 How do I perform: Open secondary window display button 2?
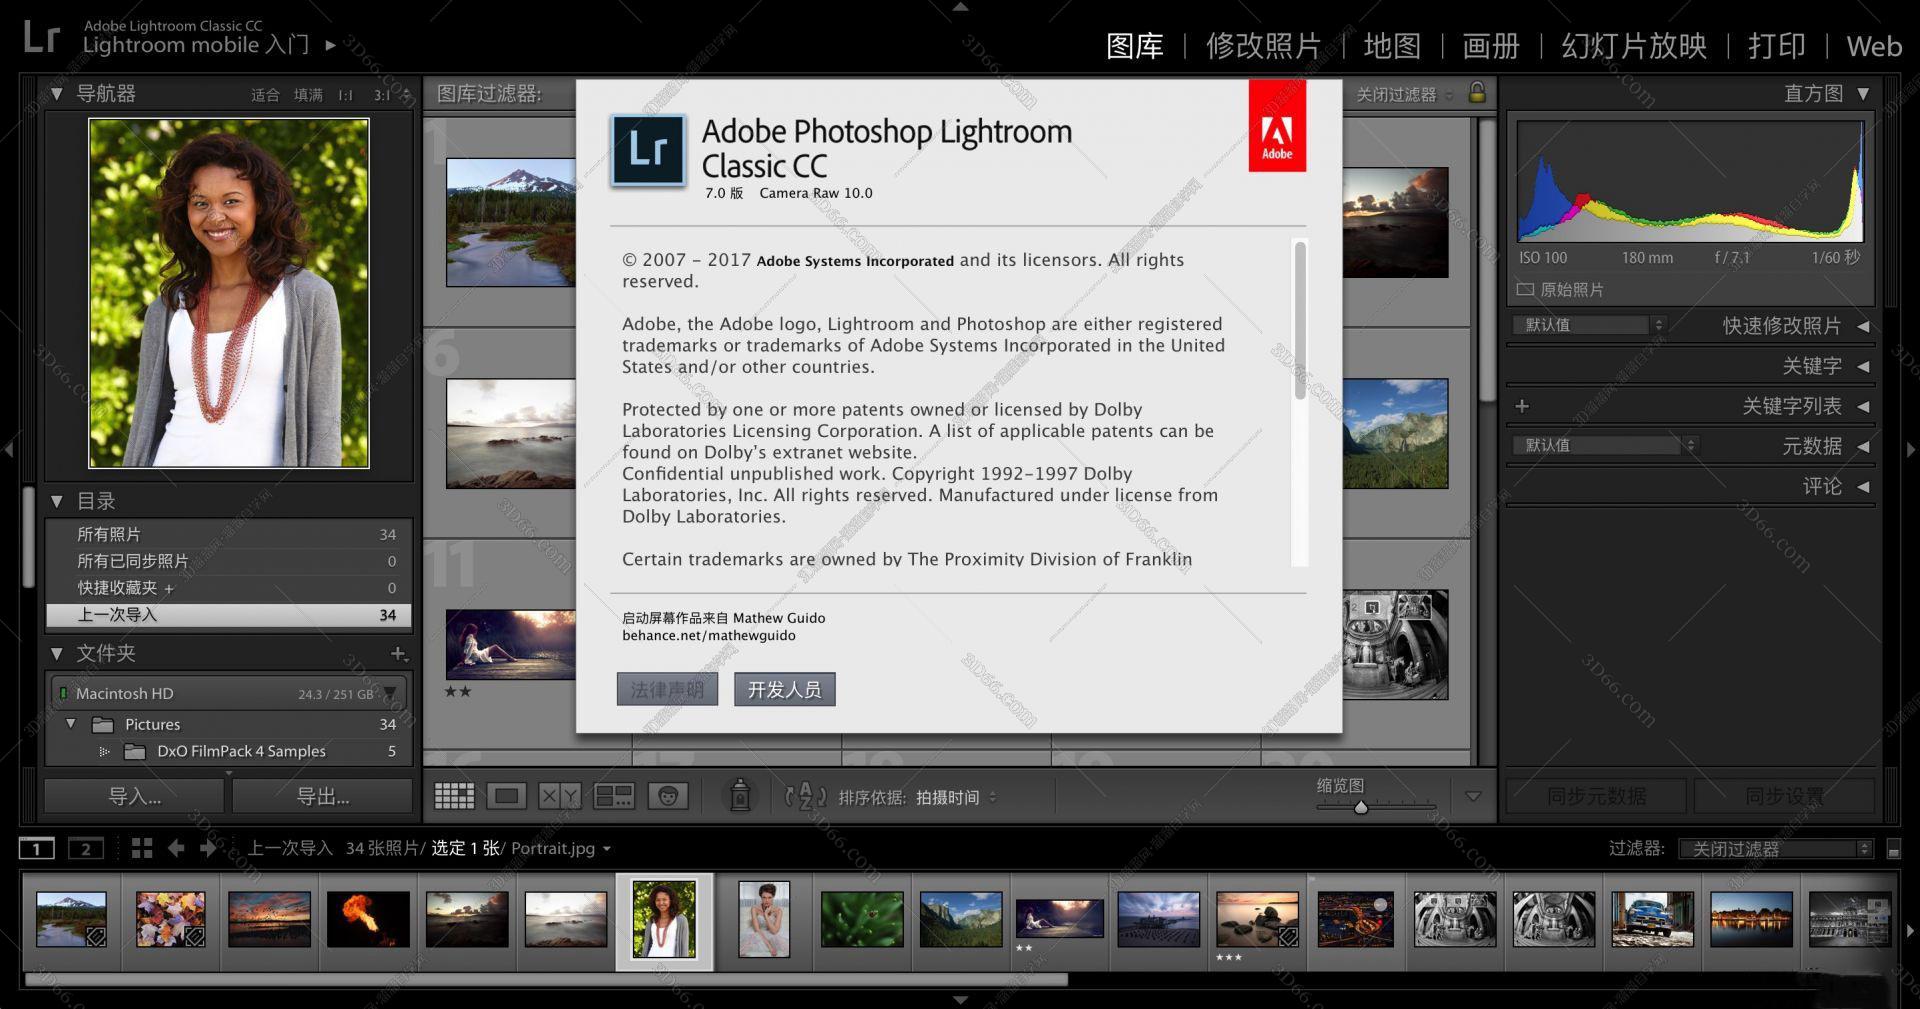pos(86,849)
